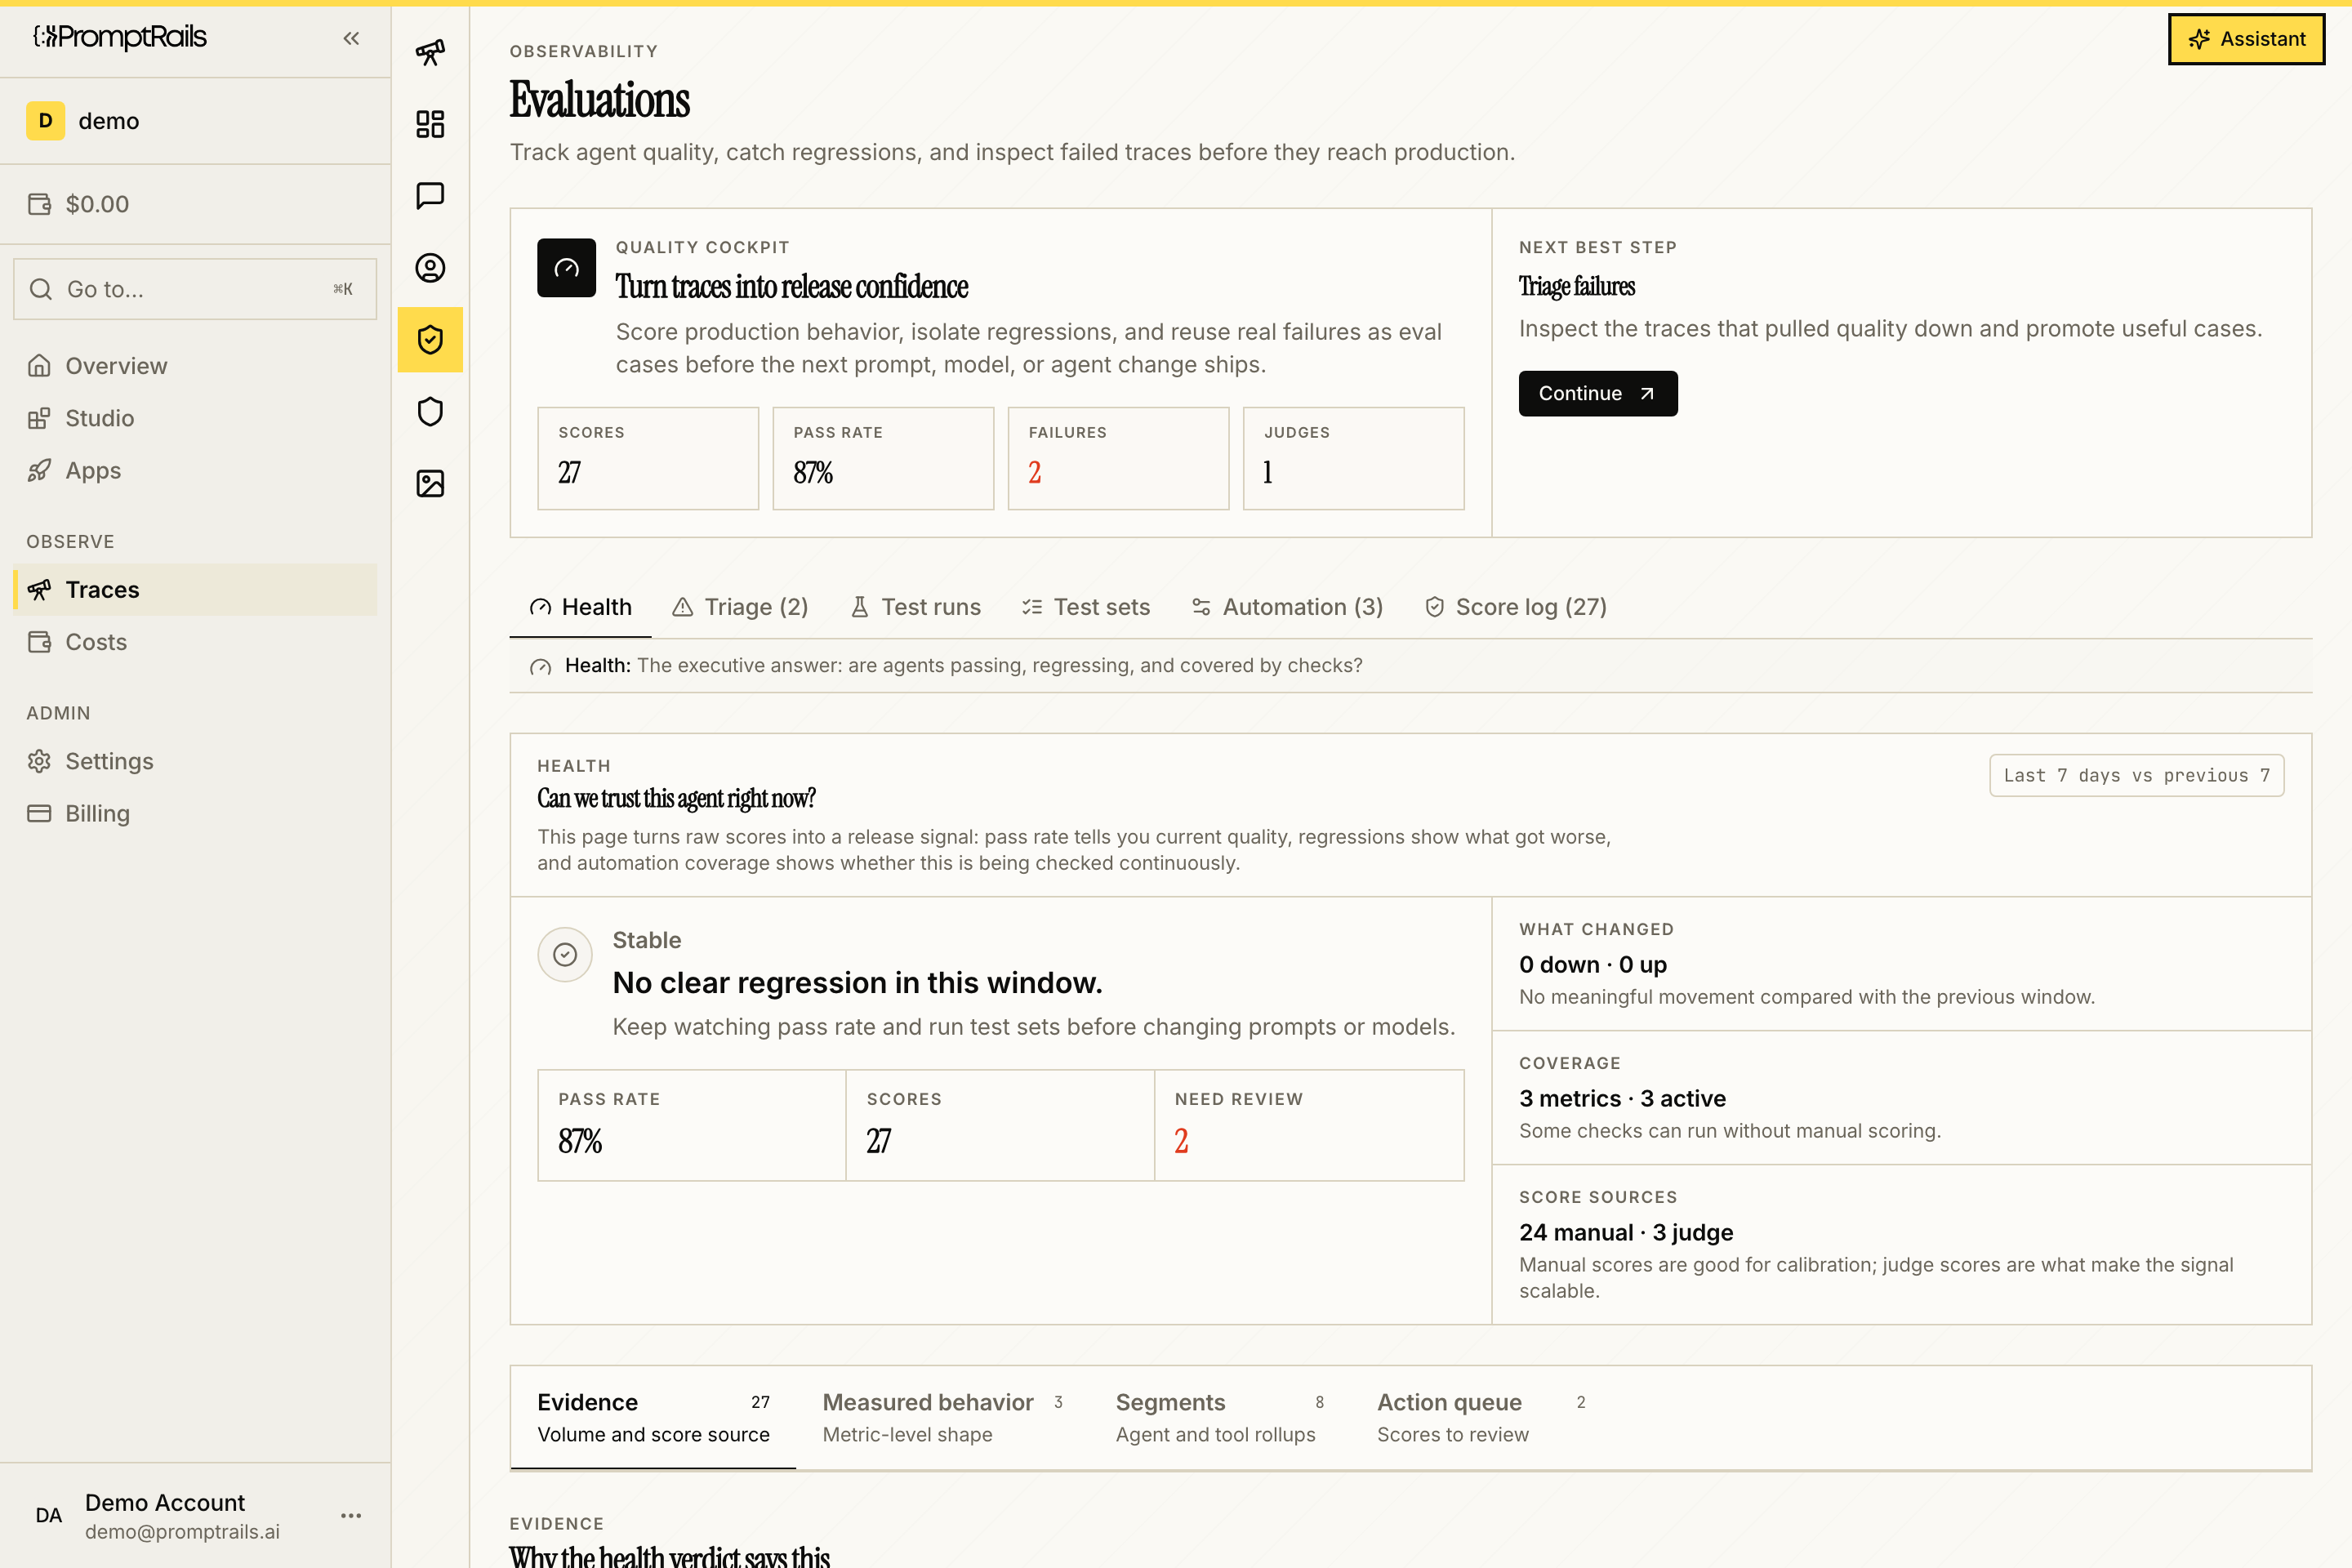
Task: Open Studio in sidebar
Action: pyautogui.click(x=195, y=418)
